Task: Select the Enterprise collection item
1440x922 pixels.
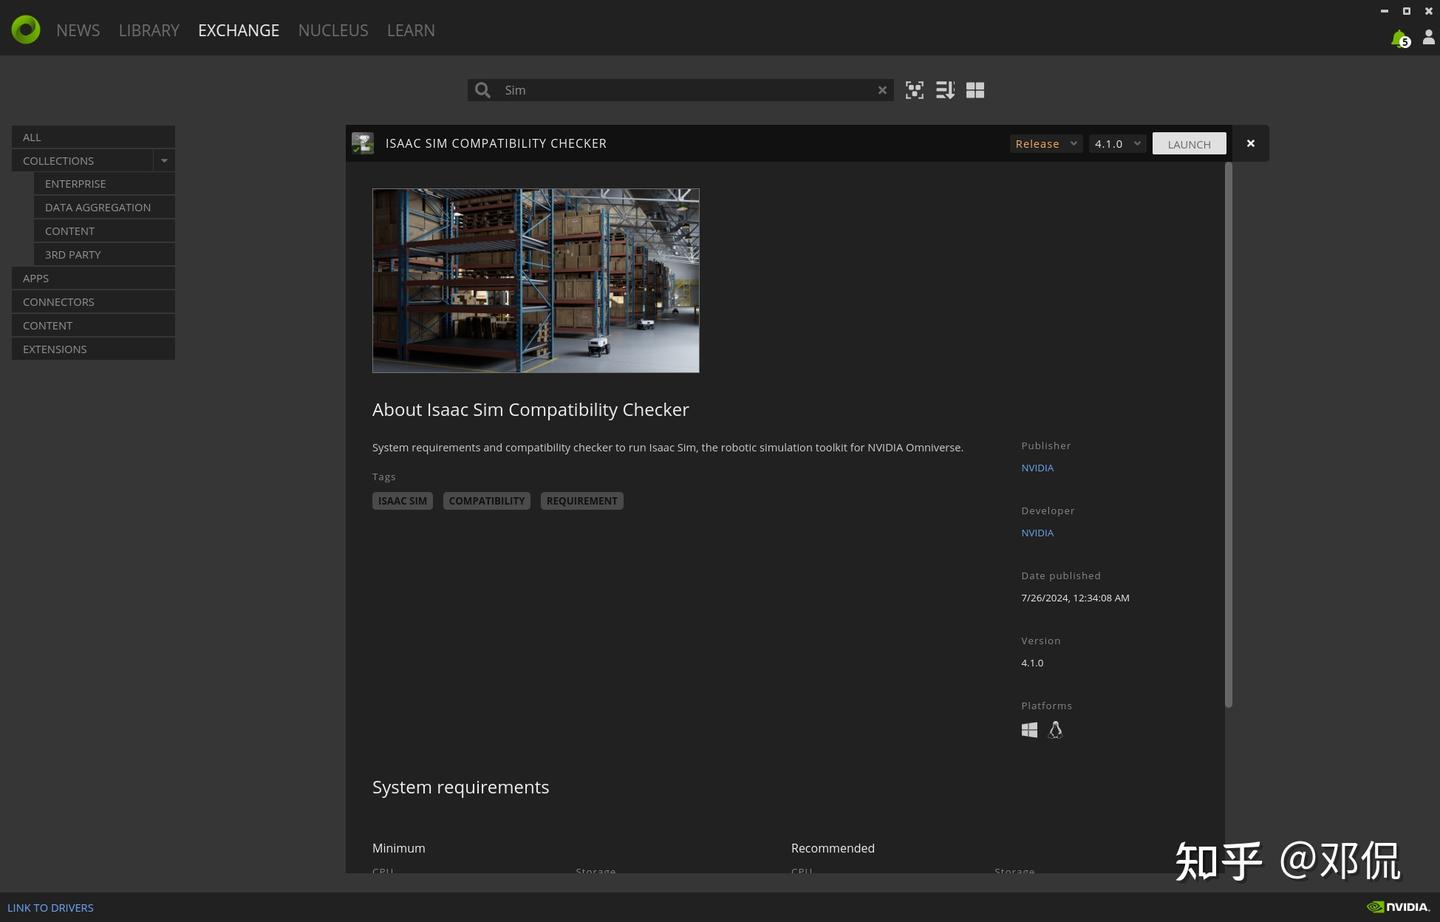Action: 104,184
